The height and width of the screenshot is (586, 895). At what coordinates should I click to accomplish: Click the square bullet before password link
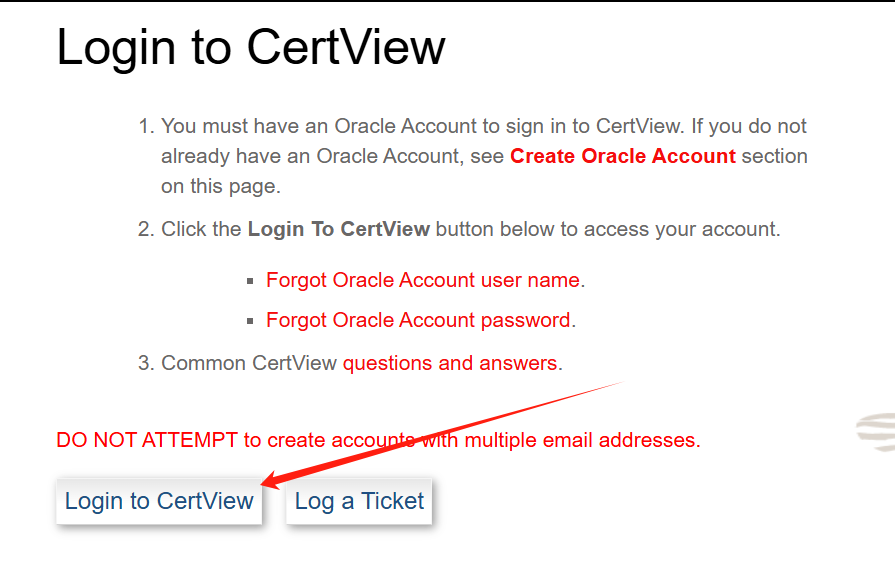coord(250,321)
